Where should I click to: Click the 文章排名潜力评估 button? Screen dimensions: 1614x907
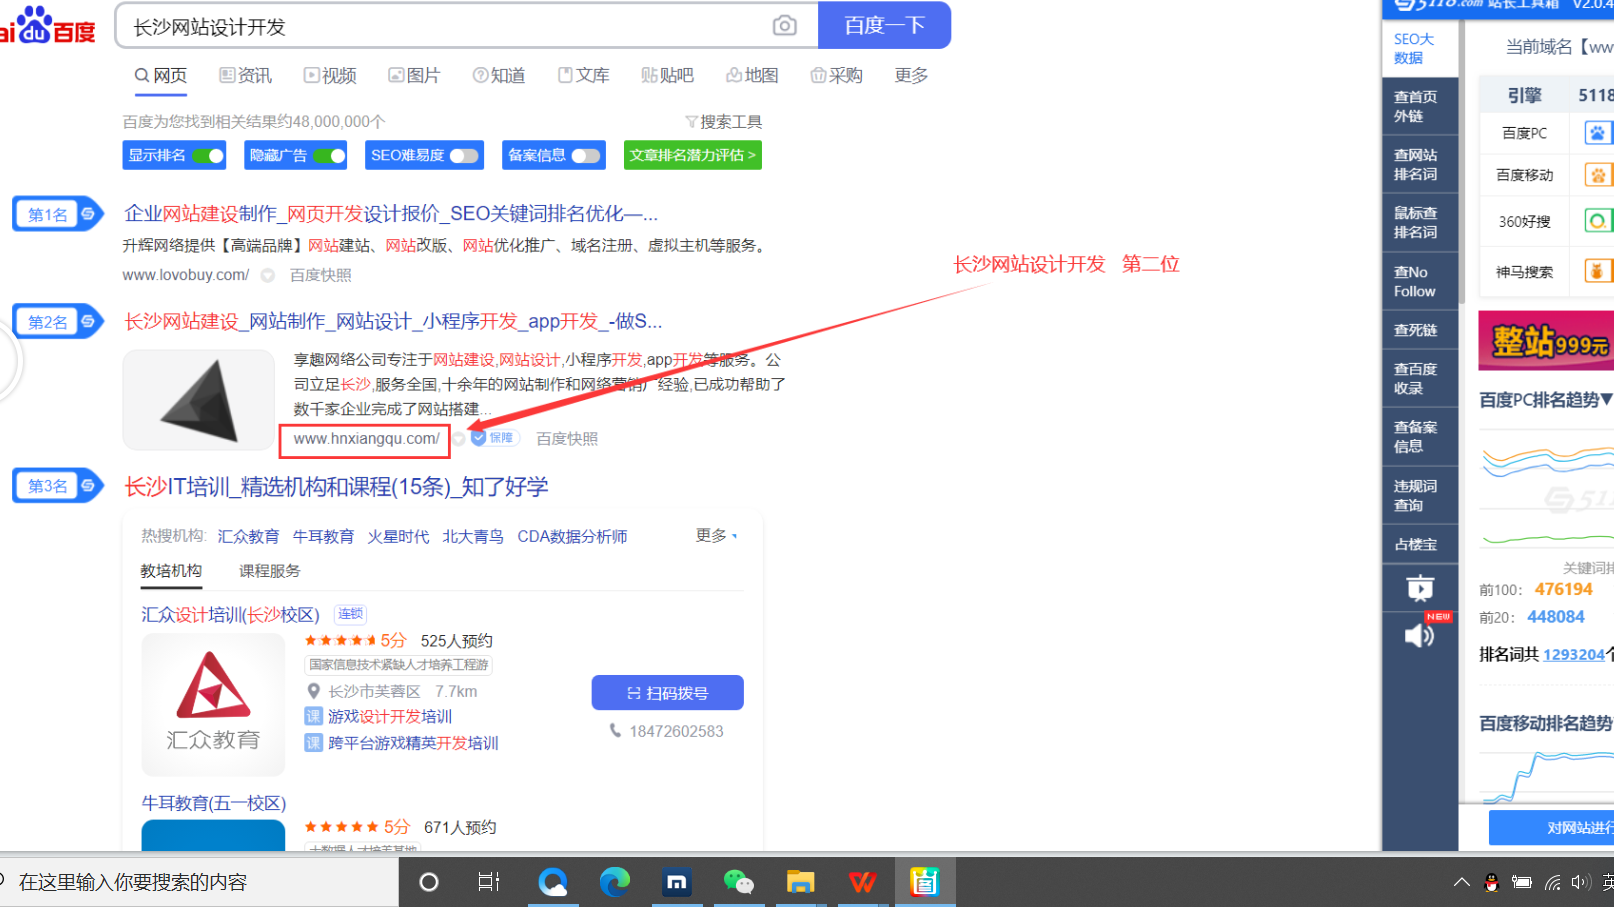(692, 155)
